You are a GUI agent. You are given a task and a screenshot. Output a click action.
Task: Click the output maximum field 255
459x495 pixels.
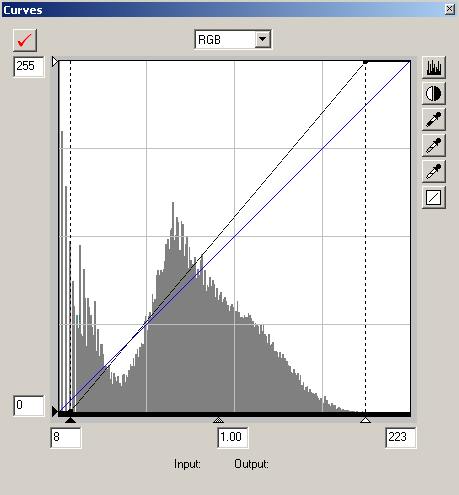tap(29, 67)
